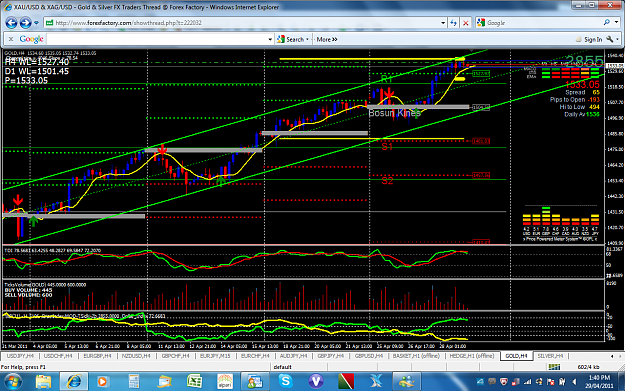The height and width of the screenshot is (391, 625).
Task: Switch to the NZDUSD,H4 chart tab
Action: click(x=136, y=356)
